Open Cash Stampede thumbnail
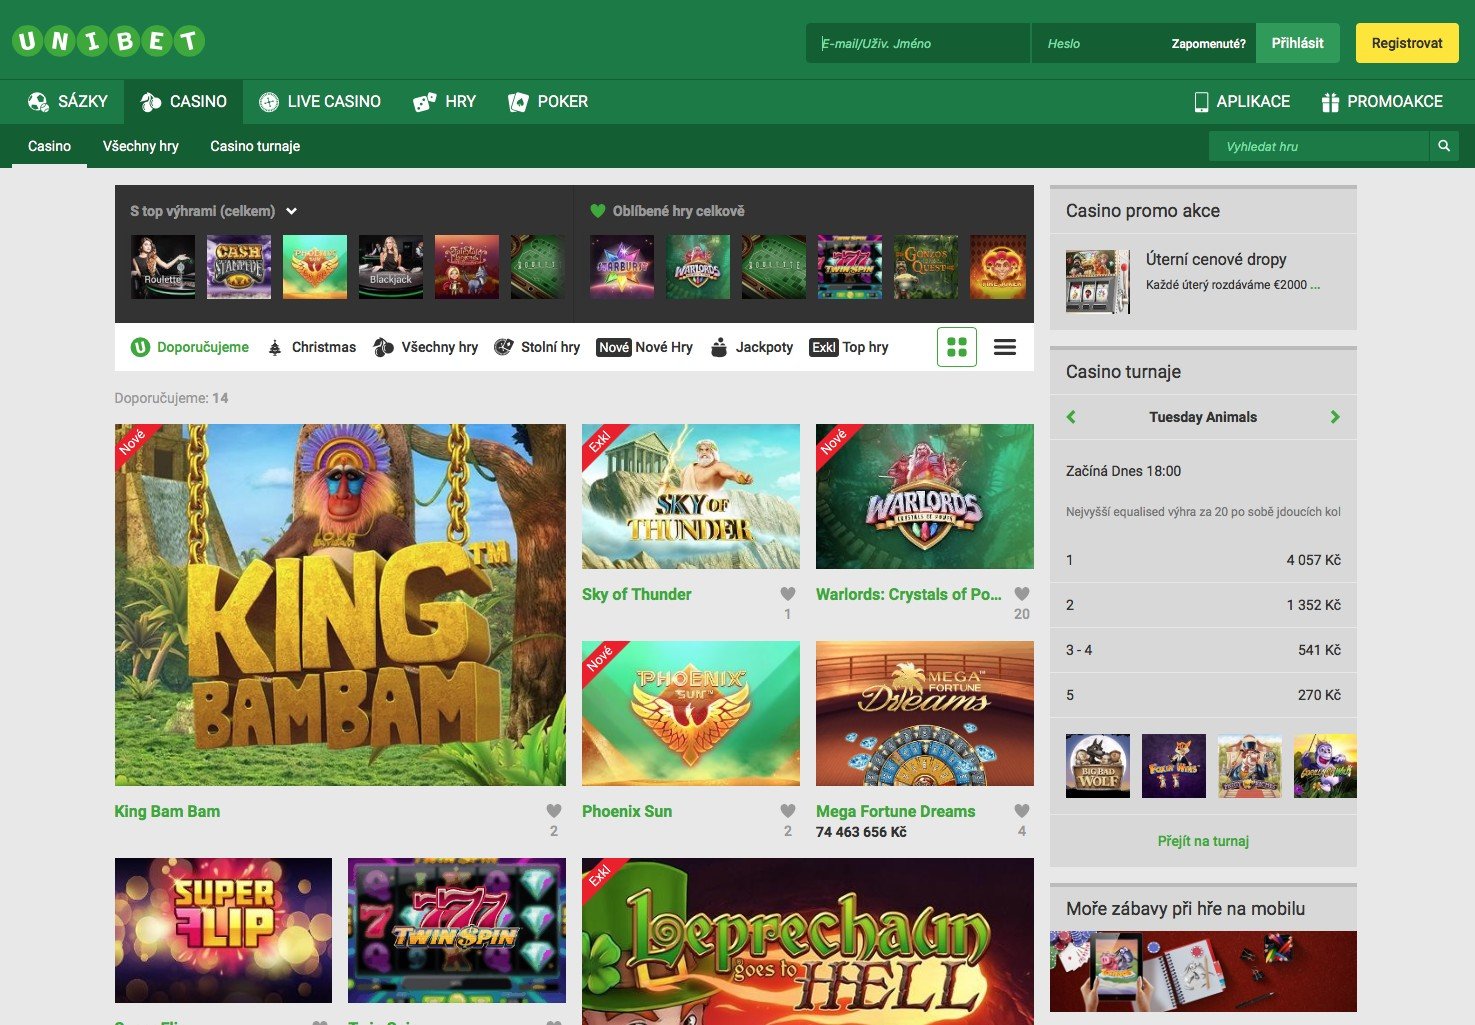The image size is (1475, 1025). click(239, 267)
